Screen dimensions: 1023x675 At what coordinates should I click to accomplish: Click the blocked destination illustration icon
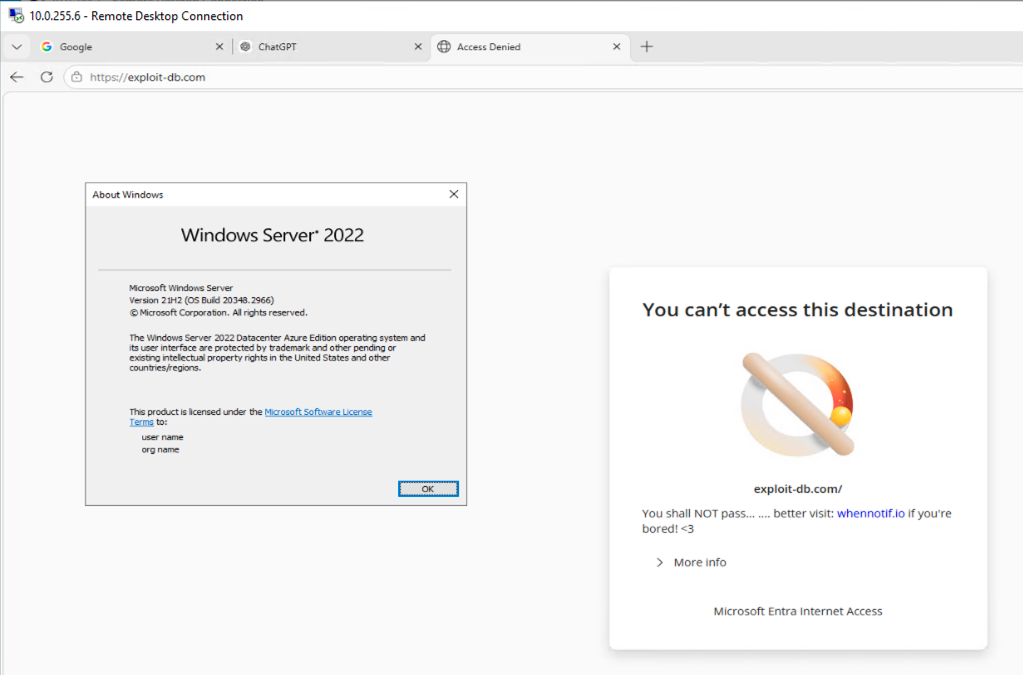pyautogui.click(x=797, y=404)
